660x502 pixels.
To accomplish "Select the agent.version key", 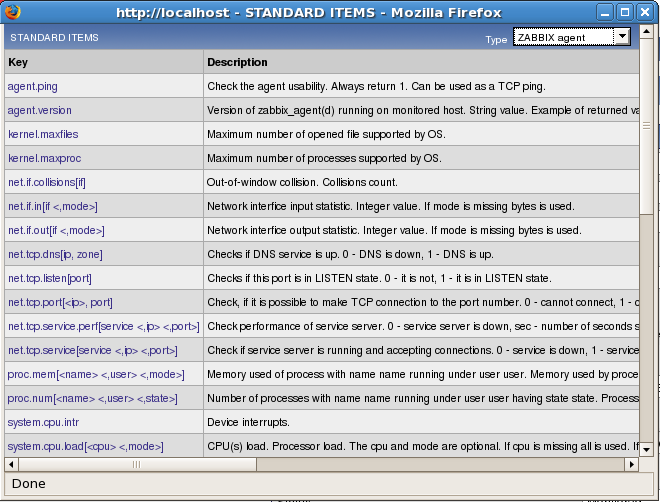I will click(40, 110).
